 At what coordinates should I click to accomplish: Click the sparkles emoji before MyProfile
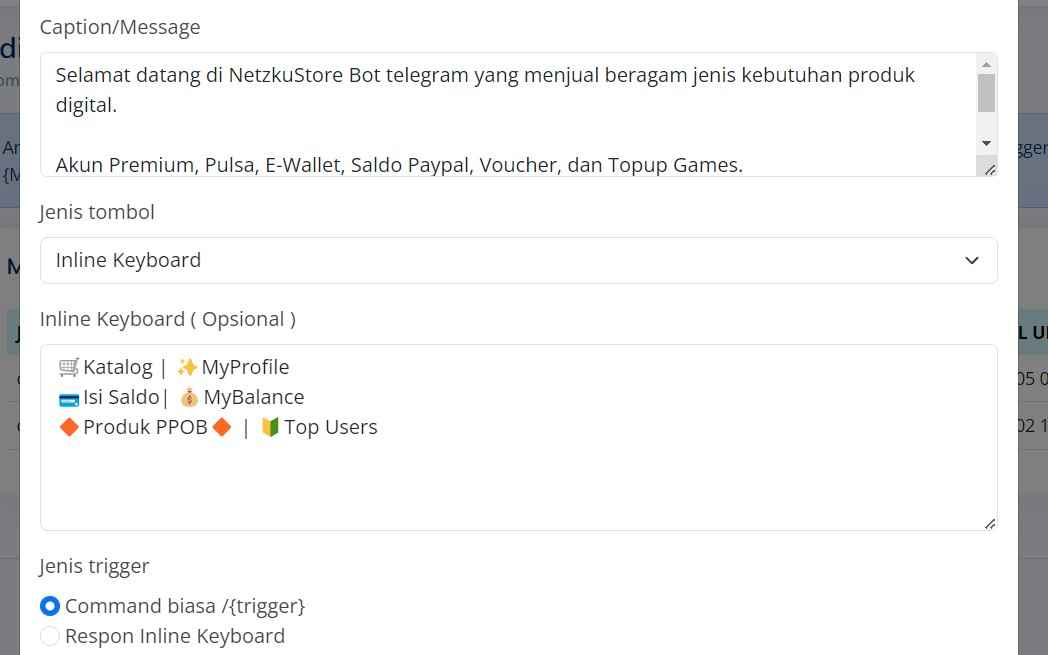click(187, 367)
